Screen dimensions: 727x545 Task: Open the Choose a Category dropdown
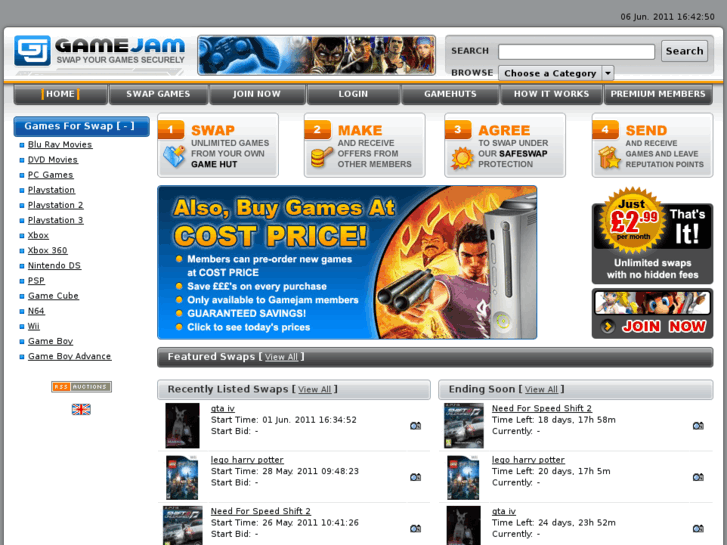tap(556, 73)
